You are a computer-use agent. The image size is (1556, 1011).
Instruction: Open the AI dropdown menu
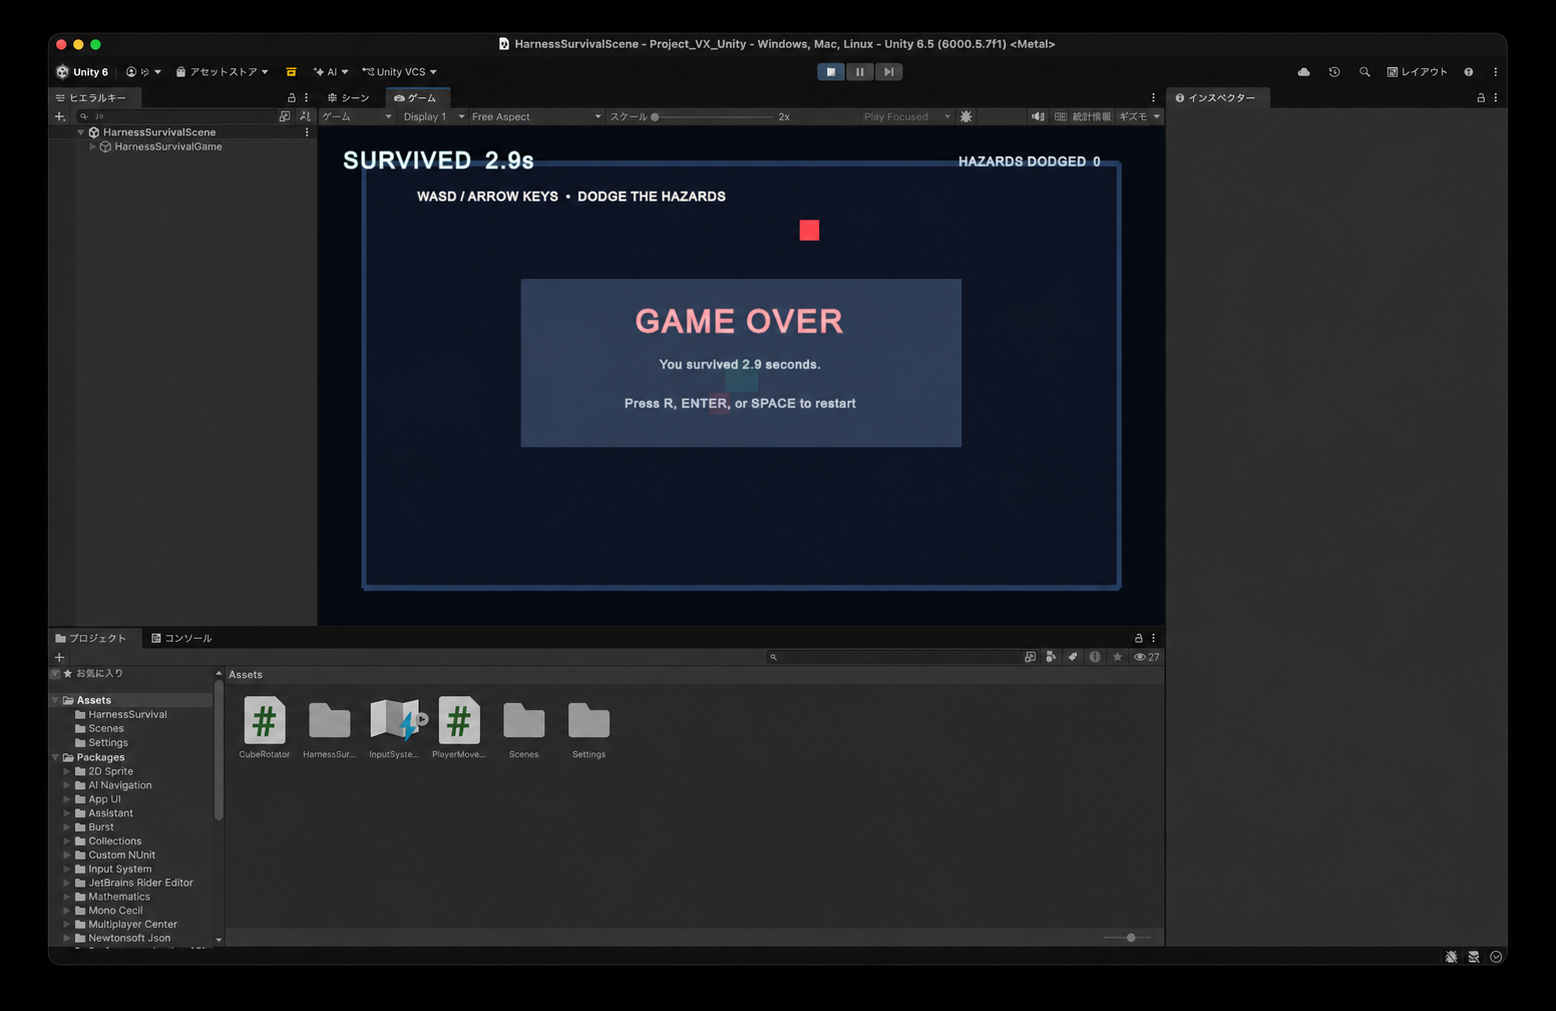pyautogui.click(x=331, y=72)
